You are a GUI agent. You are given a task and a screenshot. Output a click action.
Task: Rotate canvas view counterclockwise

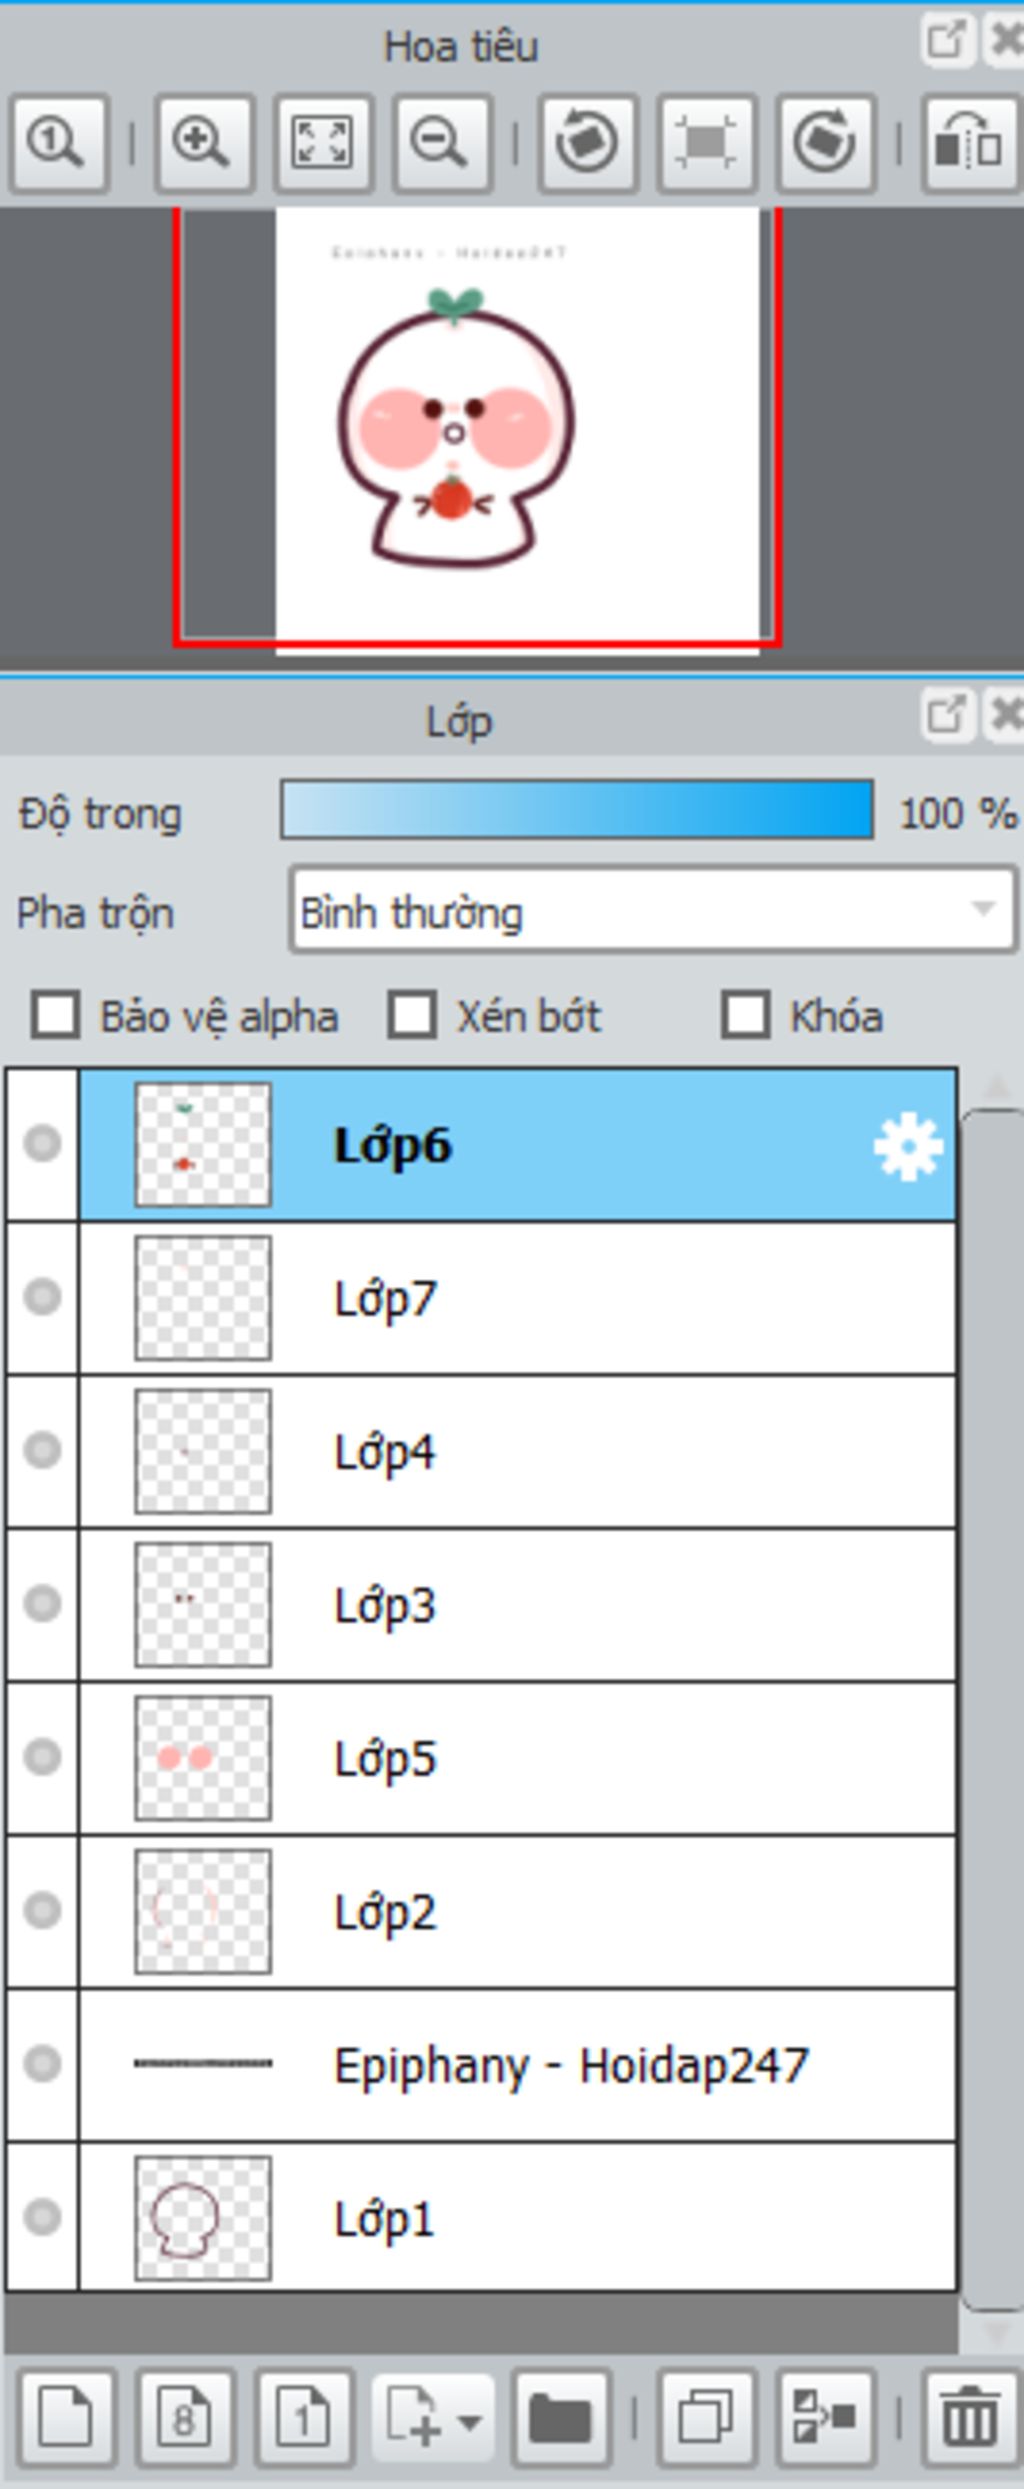point(587,143)
